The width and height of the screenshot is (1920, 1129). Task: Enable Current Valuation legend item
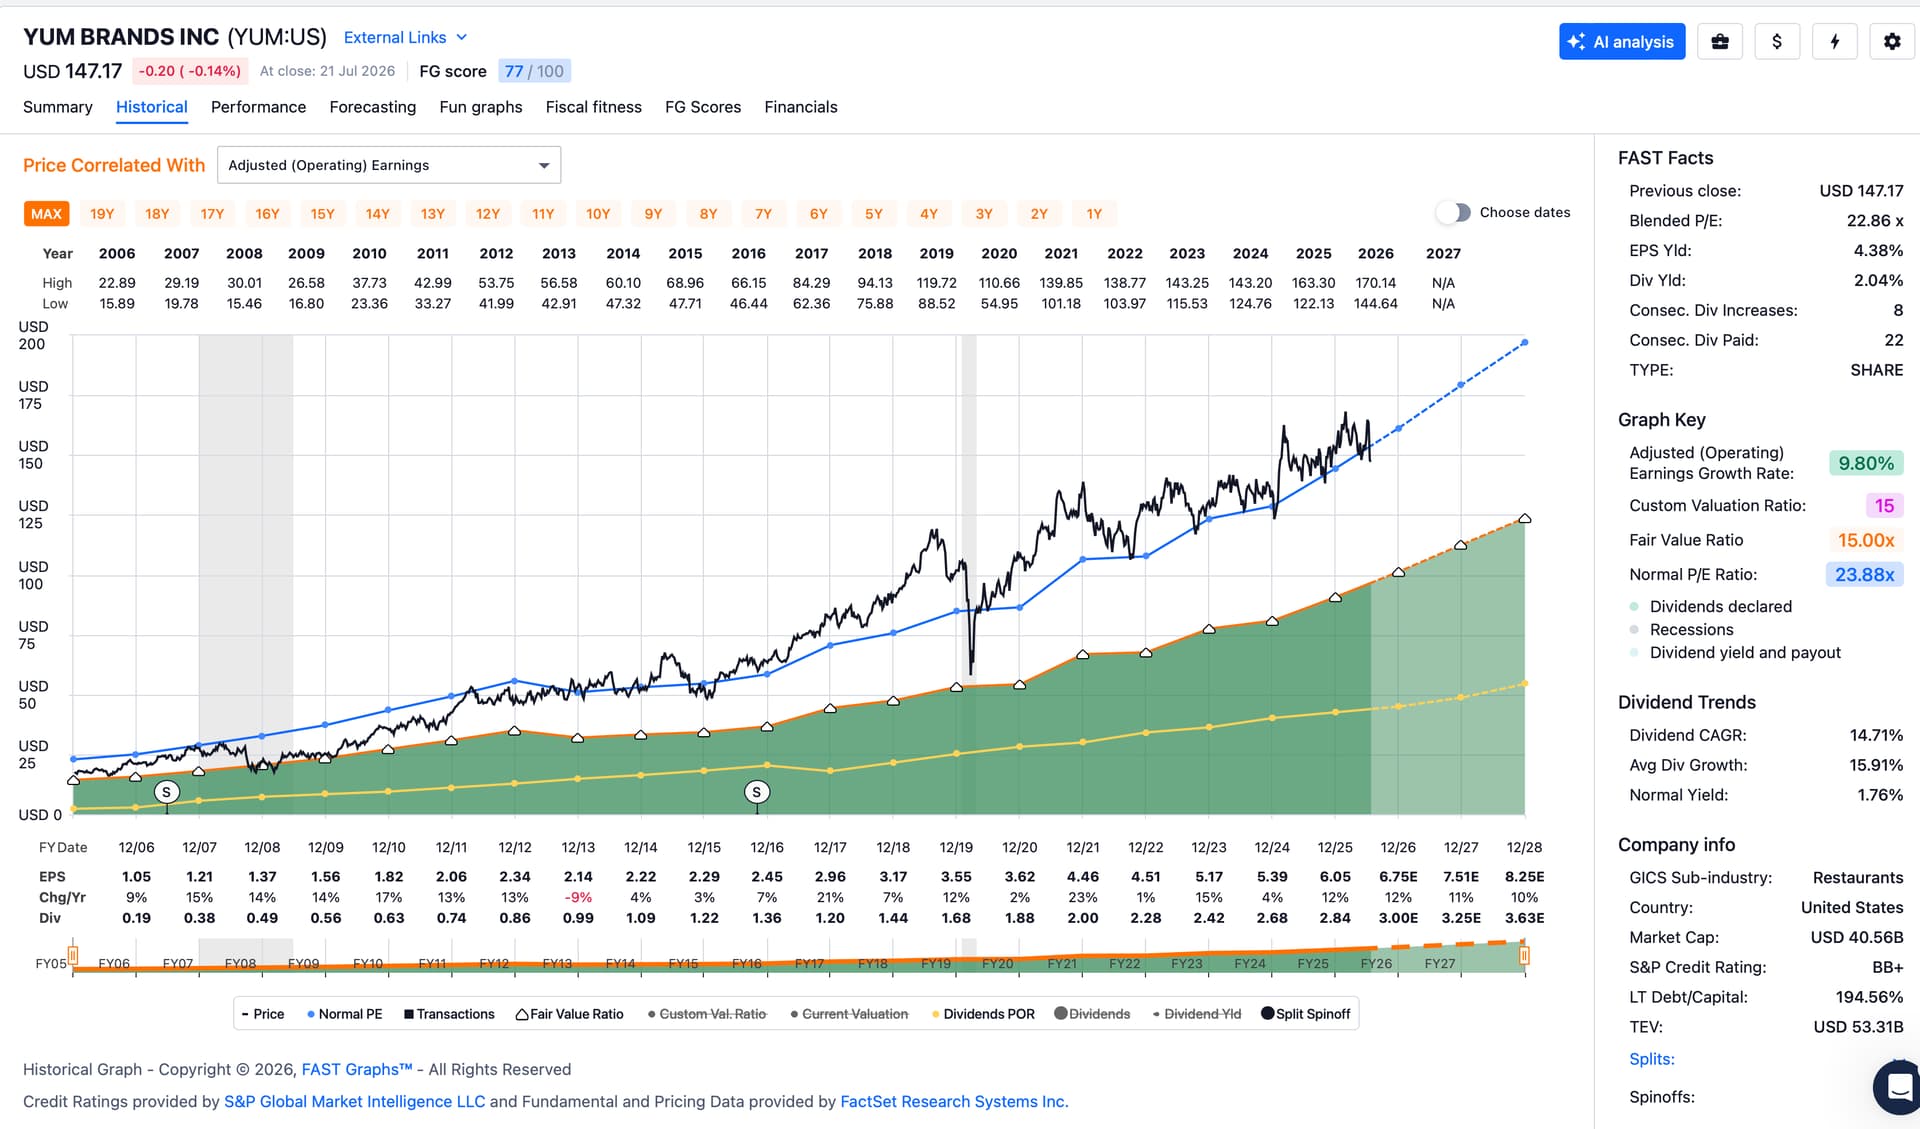[x=849, y=1014]
